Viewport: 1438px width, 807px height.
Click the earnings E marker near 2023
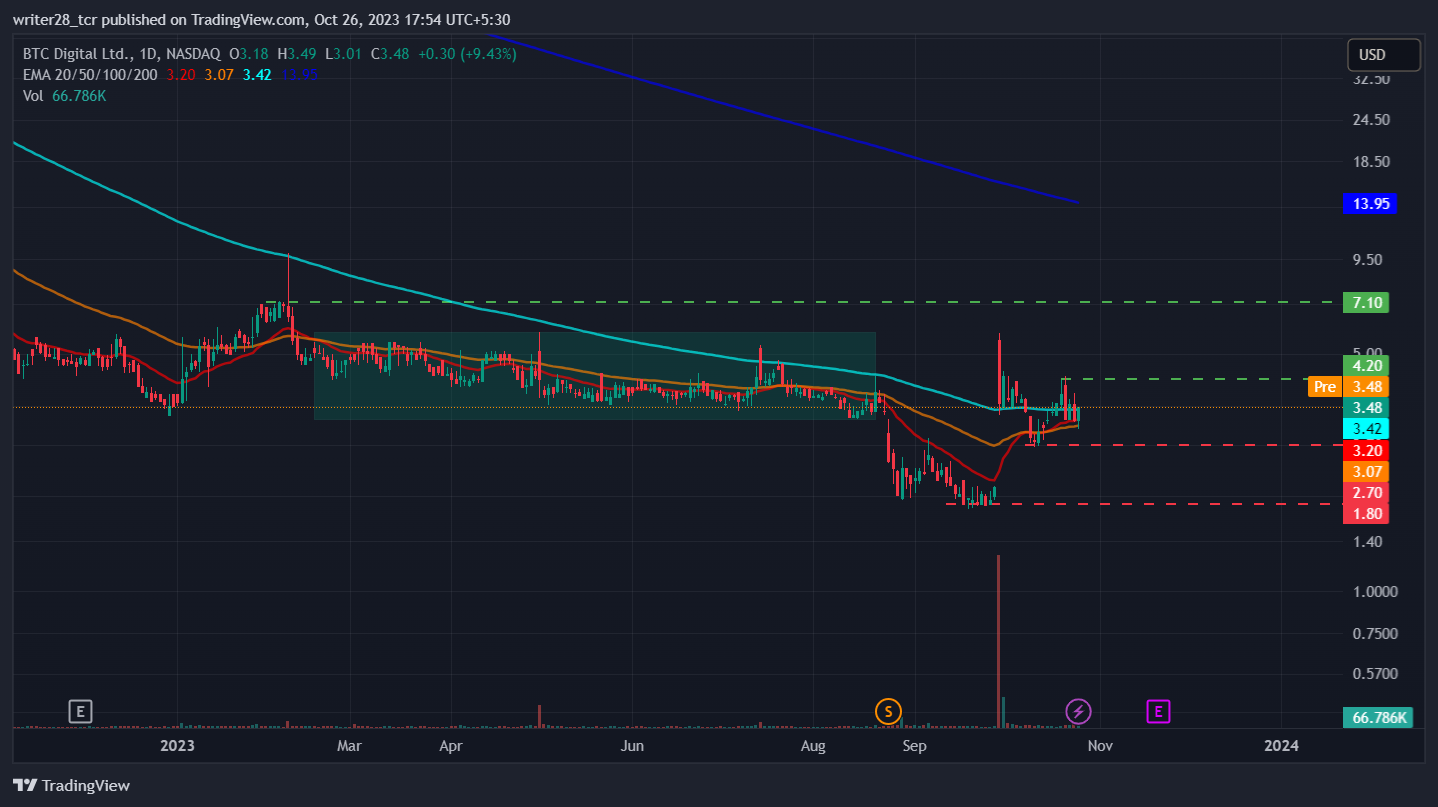(80, 712)
